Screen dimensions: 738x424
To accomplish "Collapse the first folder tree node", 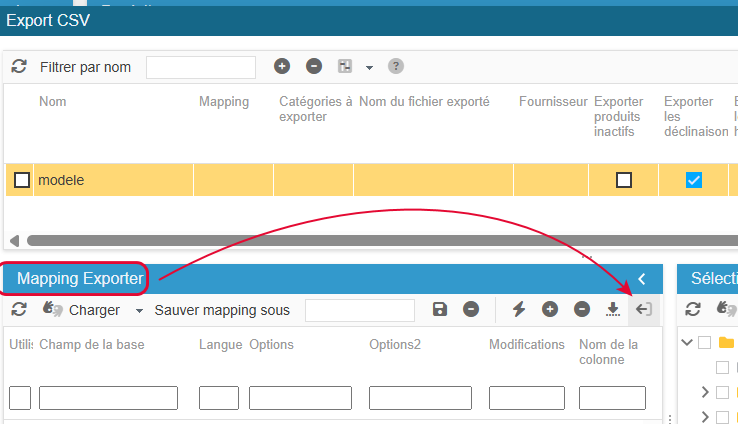I will coord(687,342).
